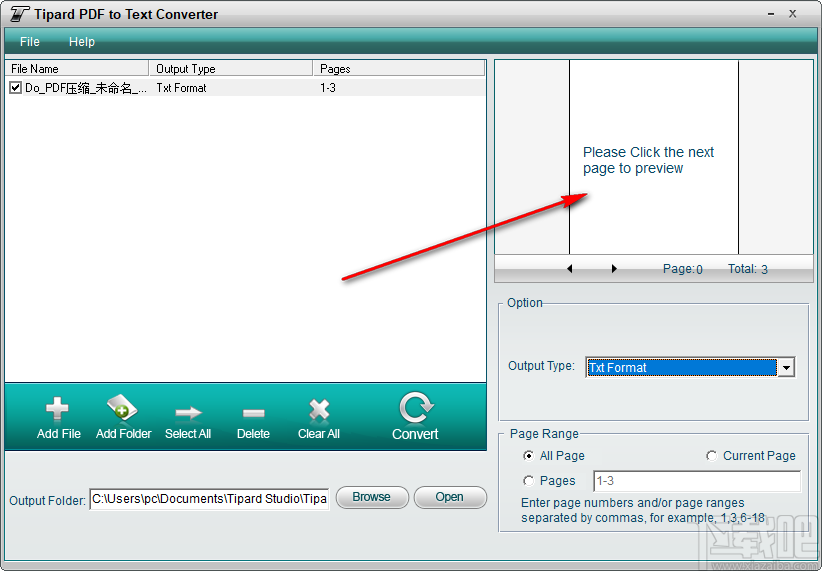Click the preview page area
This screenshot has width=822, height=571.
[654, 157]
